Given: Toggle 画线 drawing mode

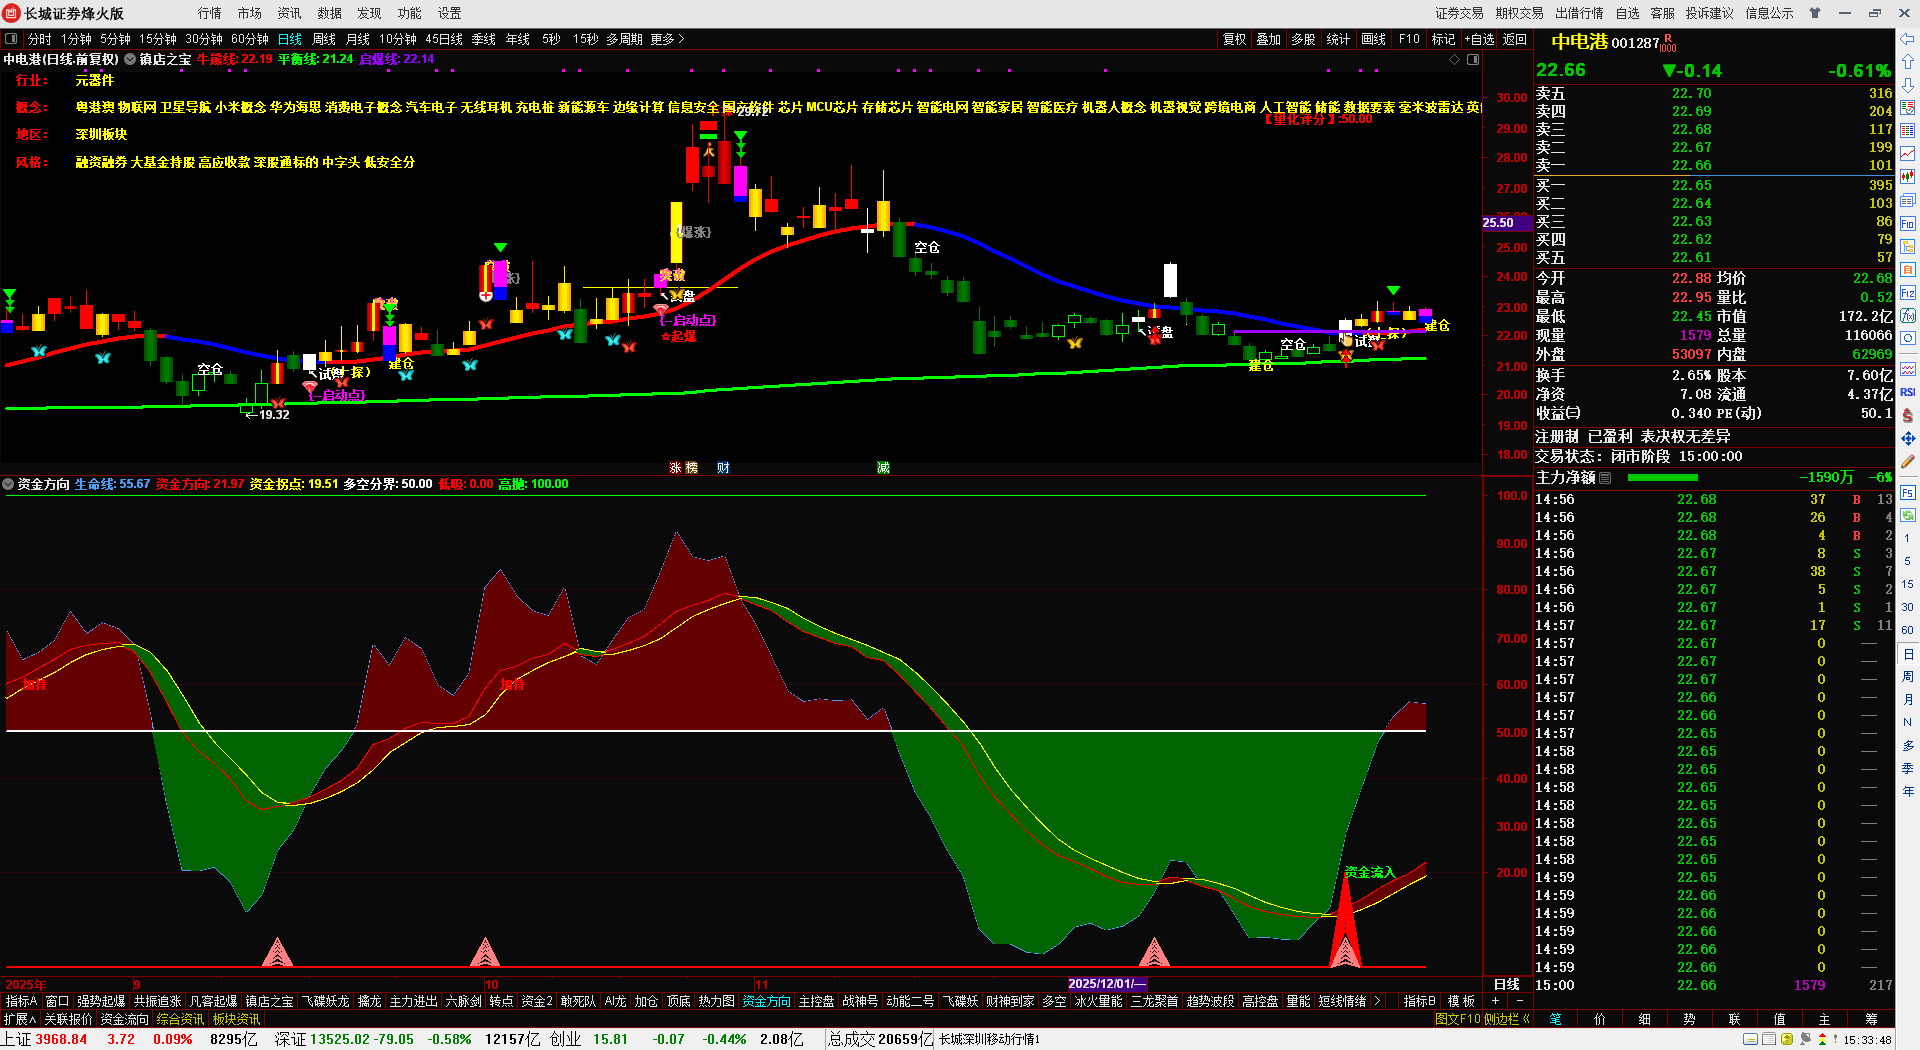Looking at the screenshot, I should (1374, 39).
